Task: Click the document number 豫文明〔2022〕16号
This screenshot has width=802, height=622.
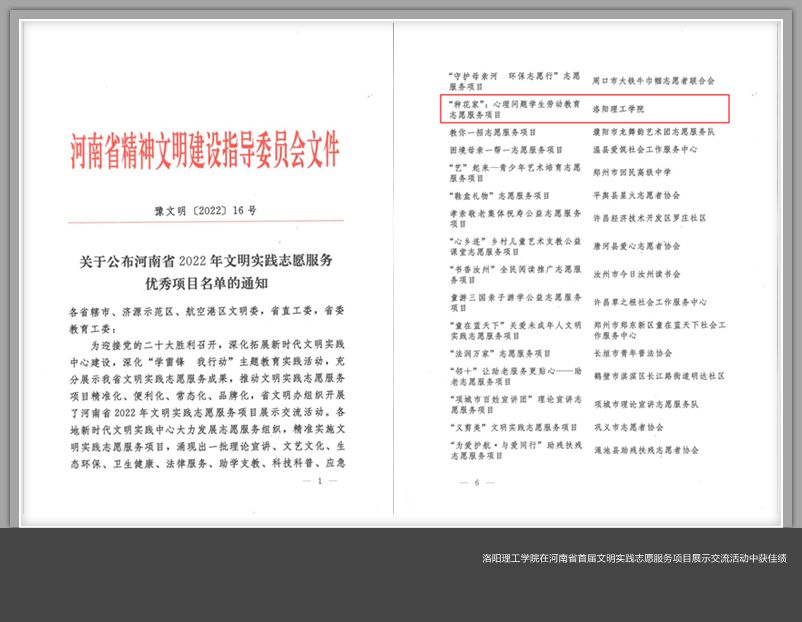Action: tap(205, 211)
